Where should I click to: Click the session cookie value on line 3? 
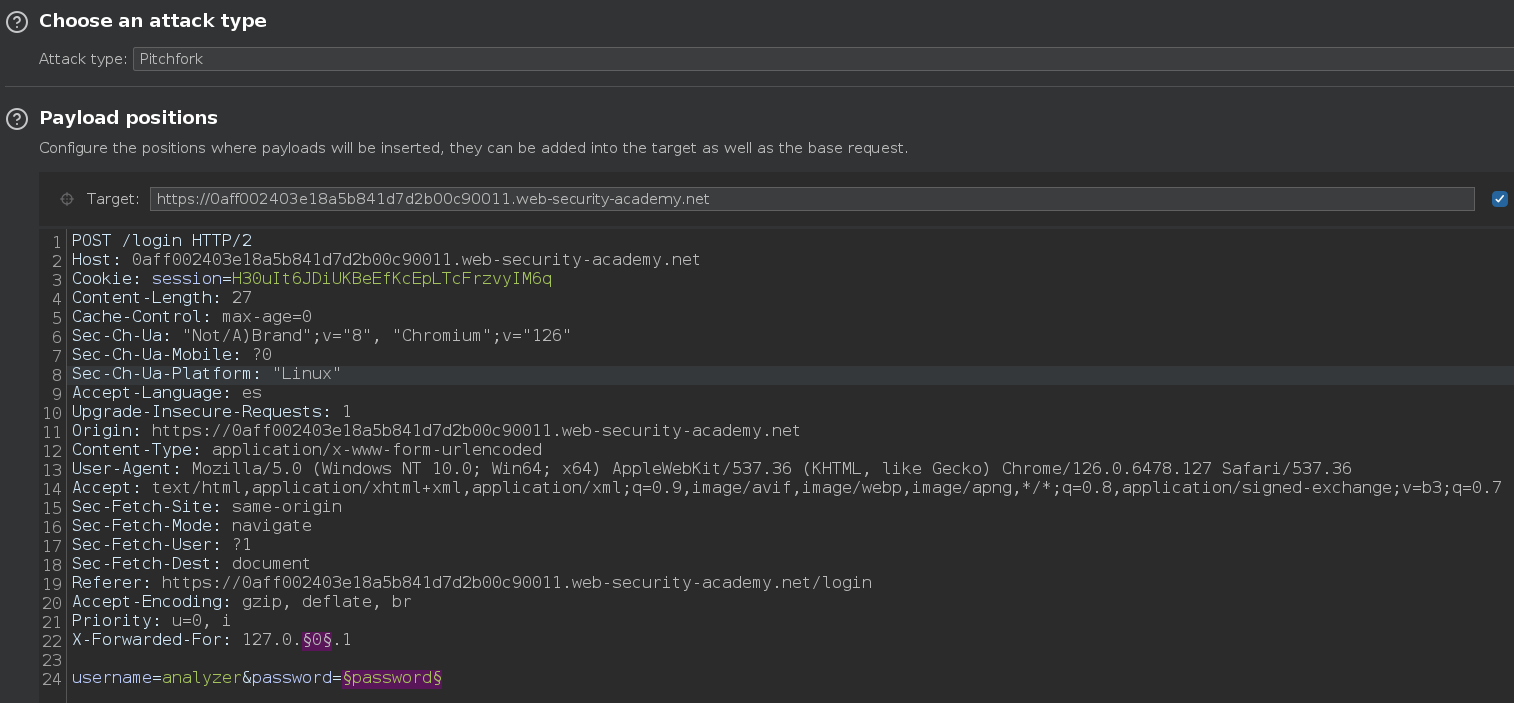[391, 279]
